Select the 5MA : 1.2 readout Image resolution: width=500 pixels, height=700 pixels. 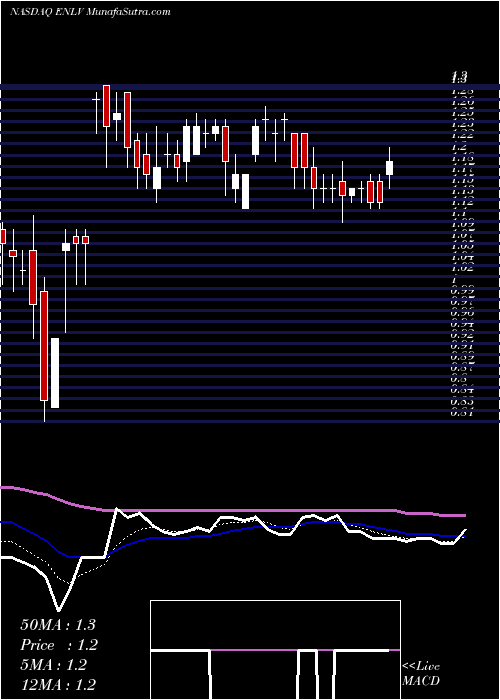[54, 665]
